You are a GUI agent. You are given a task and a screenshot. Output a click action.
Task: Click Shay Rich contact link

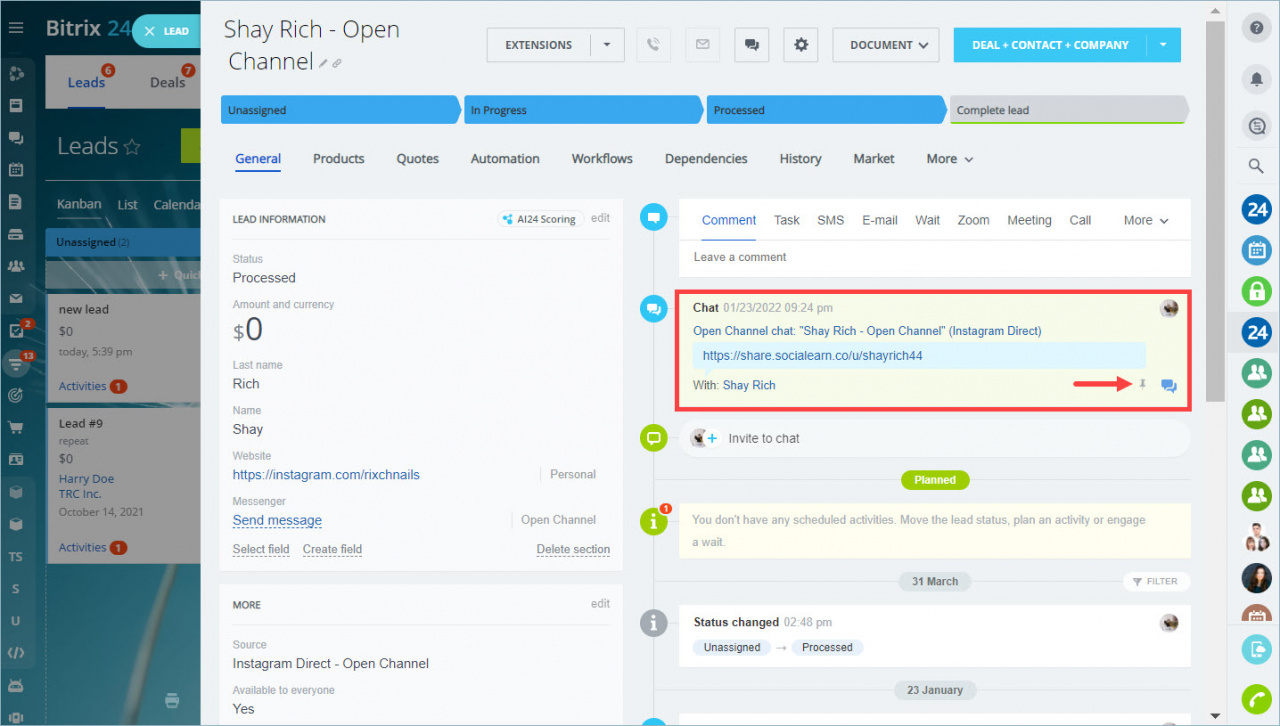coord(749,385)
